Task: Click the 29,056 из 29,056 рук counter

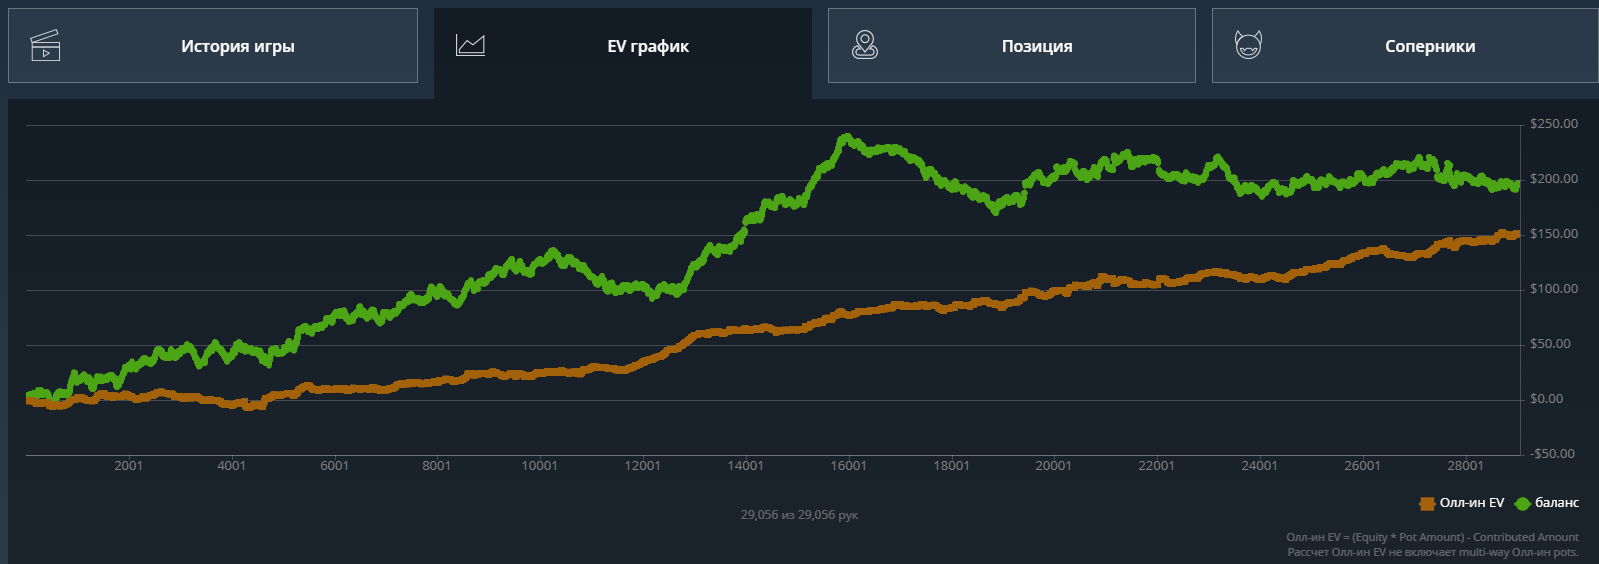Action: (x=799, y=515)
